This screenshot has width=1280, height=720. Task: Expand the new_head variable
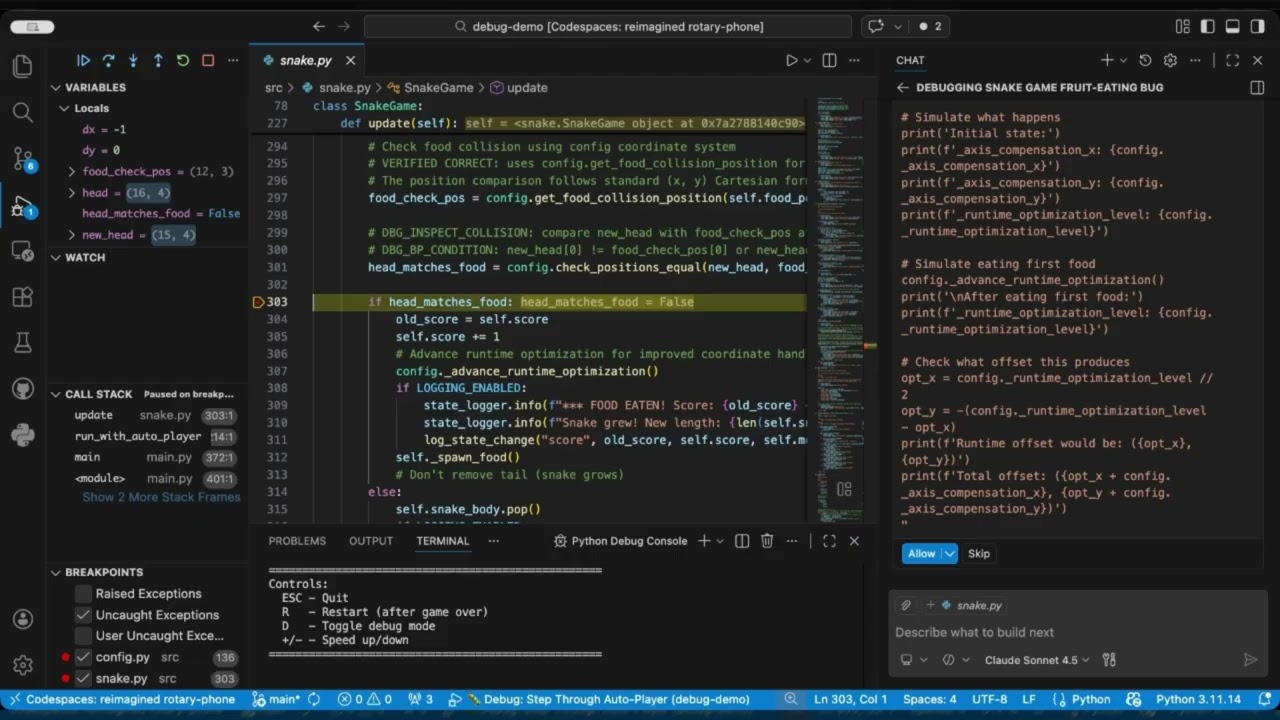click(x=72, y=235)
